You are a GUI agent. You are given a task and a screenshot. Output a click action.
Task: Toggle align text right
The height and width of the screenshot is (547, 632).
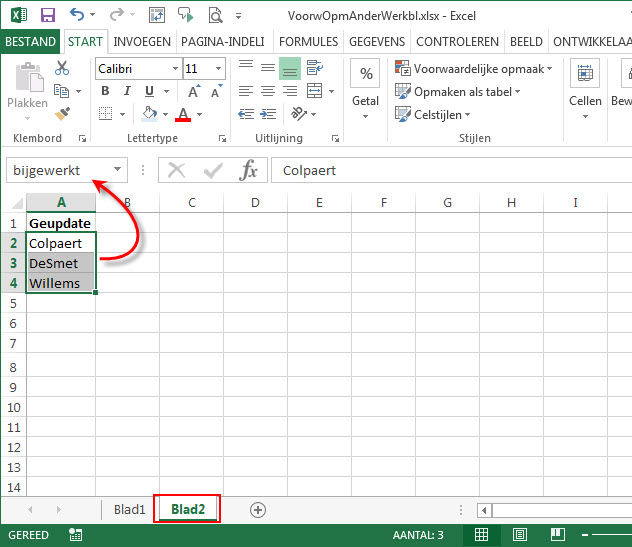290,91
